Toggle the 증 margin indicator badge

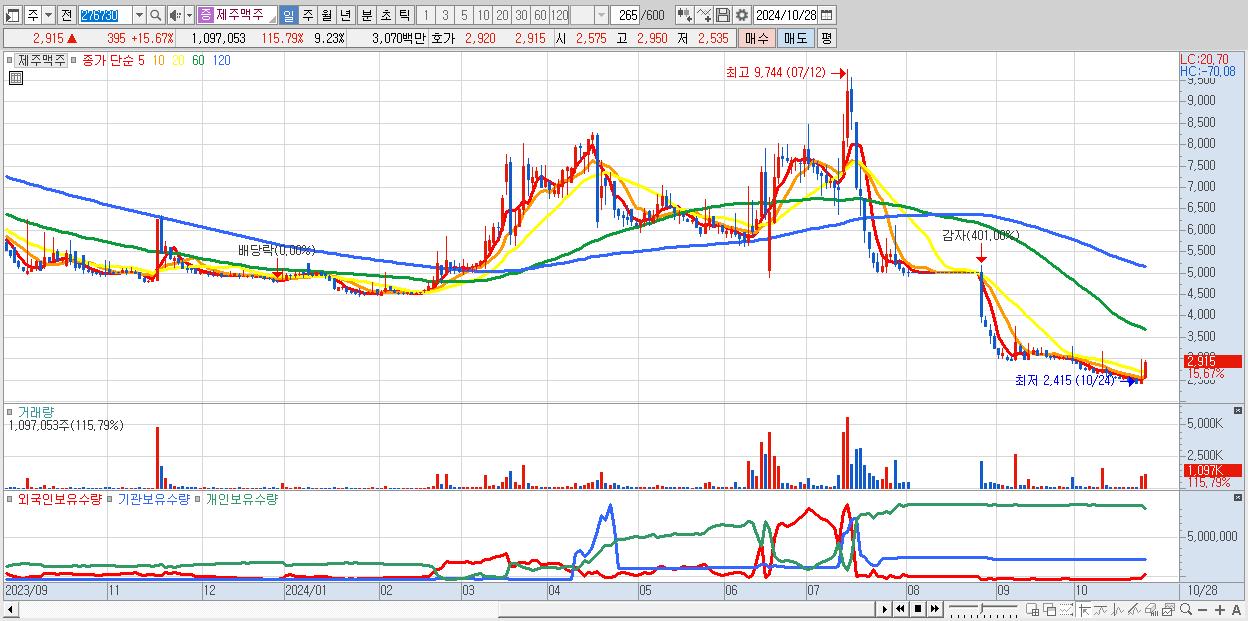tap(205, 15)
